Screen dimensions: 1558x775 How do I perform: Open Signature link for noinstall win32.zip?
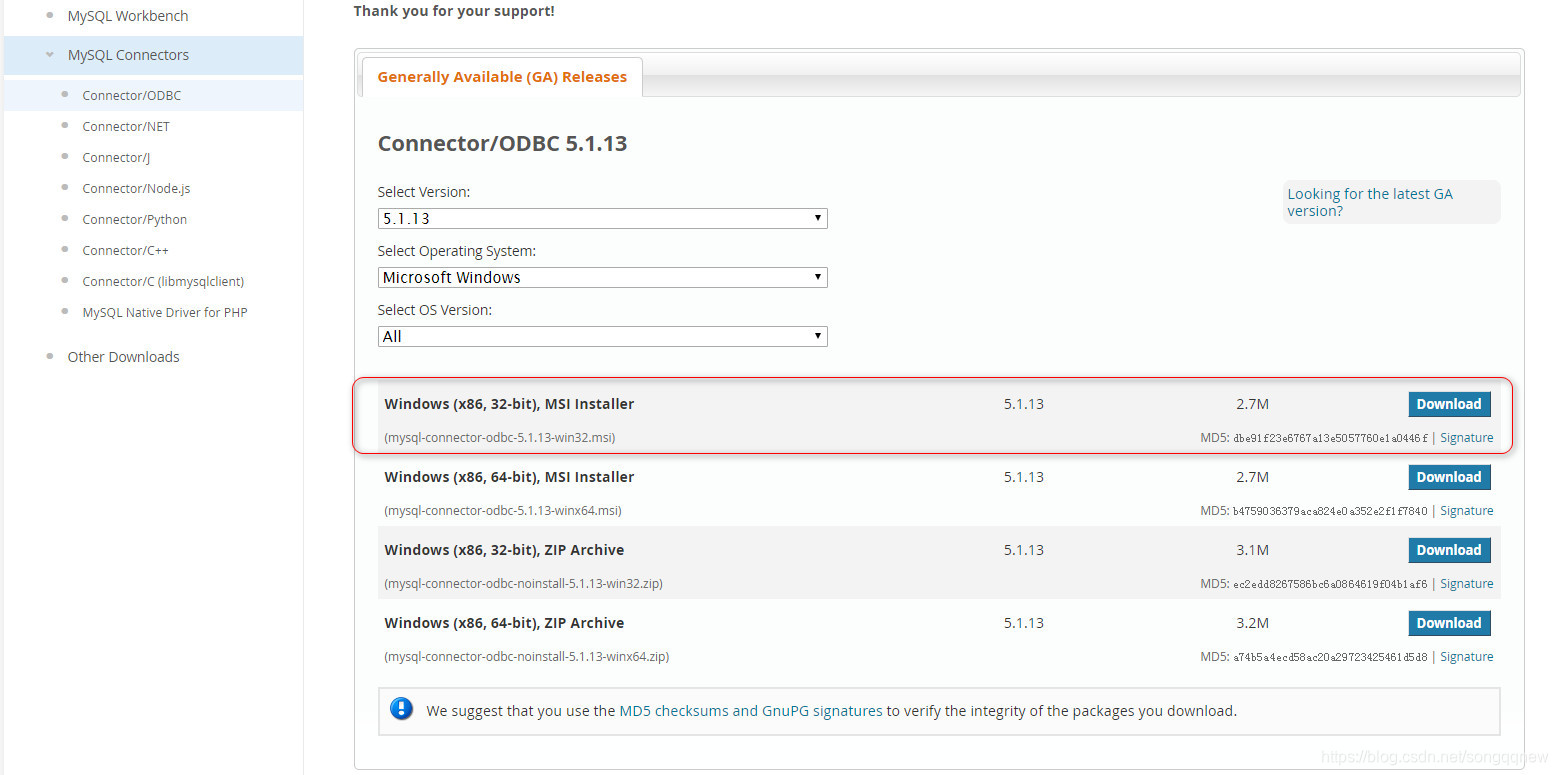coord(1466,584)
